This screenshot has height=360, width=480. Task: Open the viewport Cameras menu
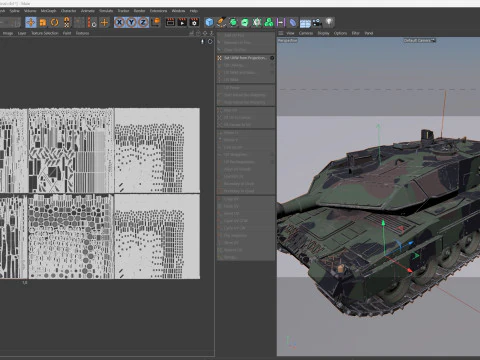pyautogui.click(x=306, y=33)
